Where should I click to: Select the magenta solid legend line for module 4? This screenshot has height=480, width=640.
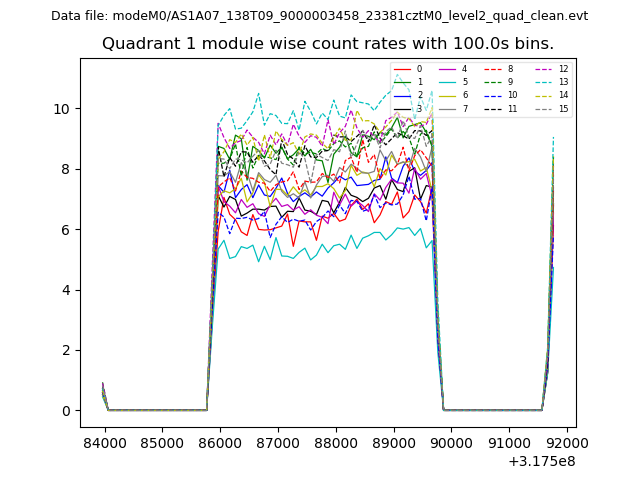tap(449, 69)
